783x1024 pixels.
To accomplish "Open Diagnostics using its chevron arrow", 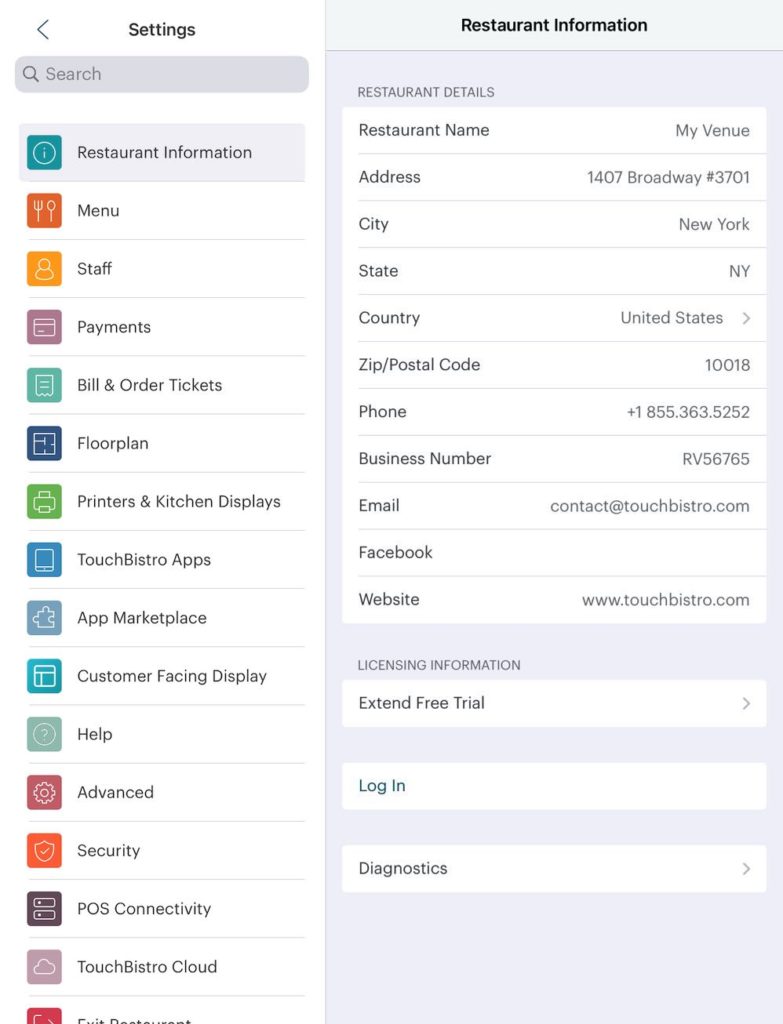I will point(746,869).
